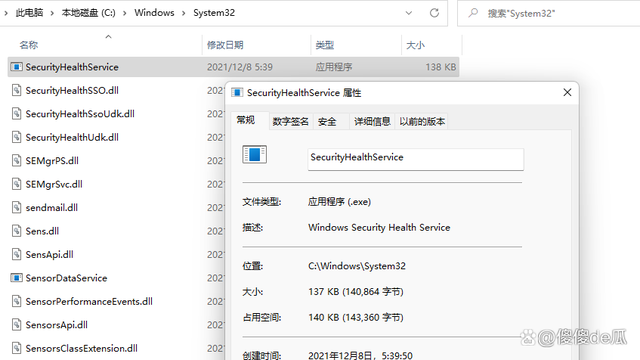
Task: Click the SensorsApi.dll file icon
Action: coord(16,325)
